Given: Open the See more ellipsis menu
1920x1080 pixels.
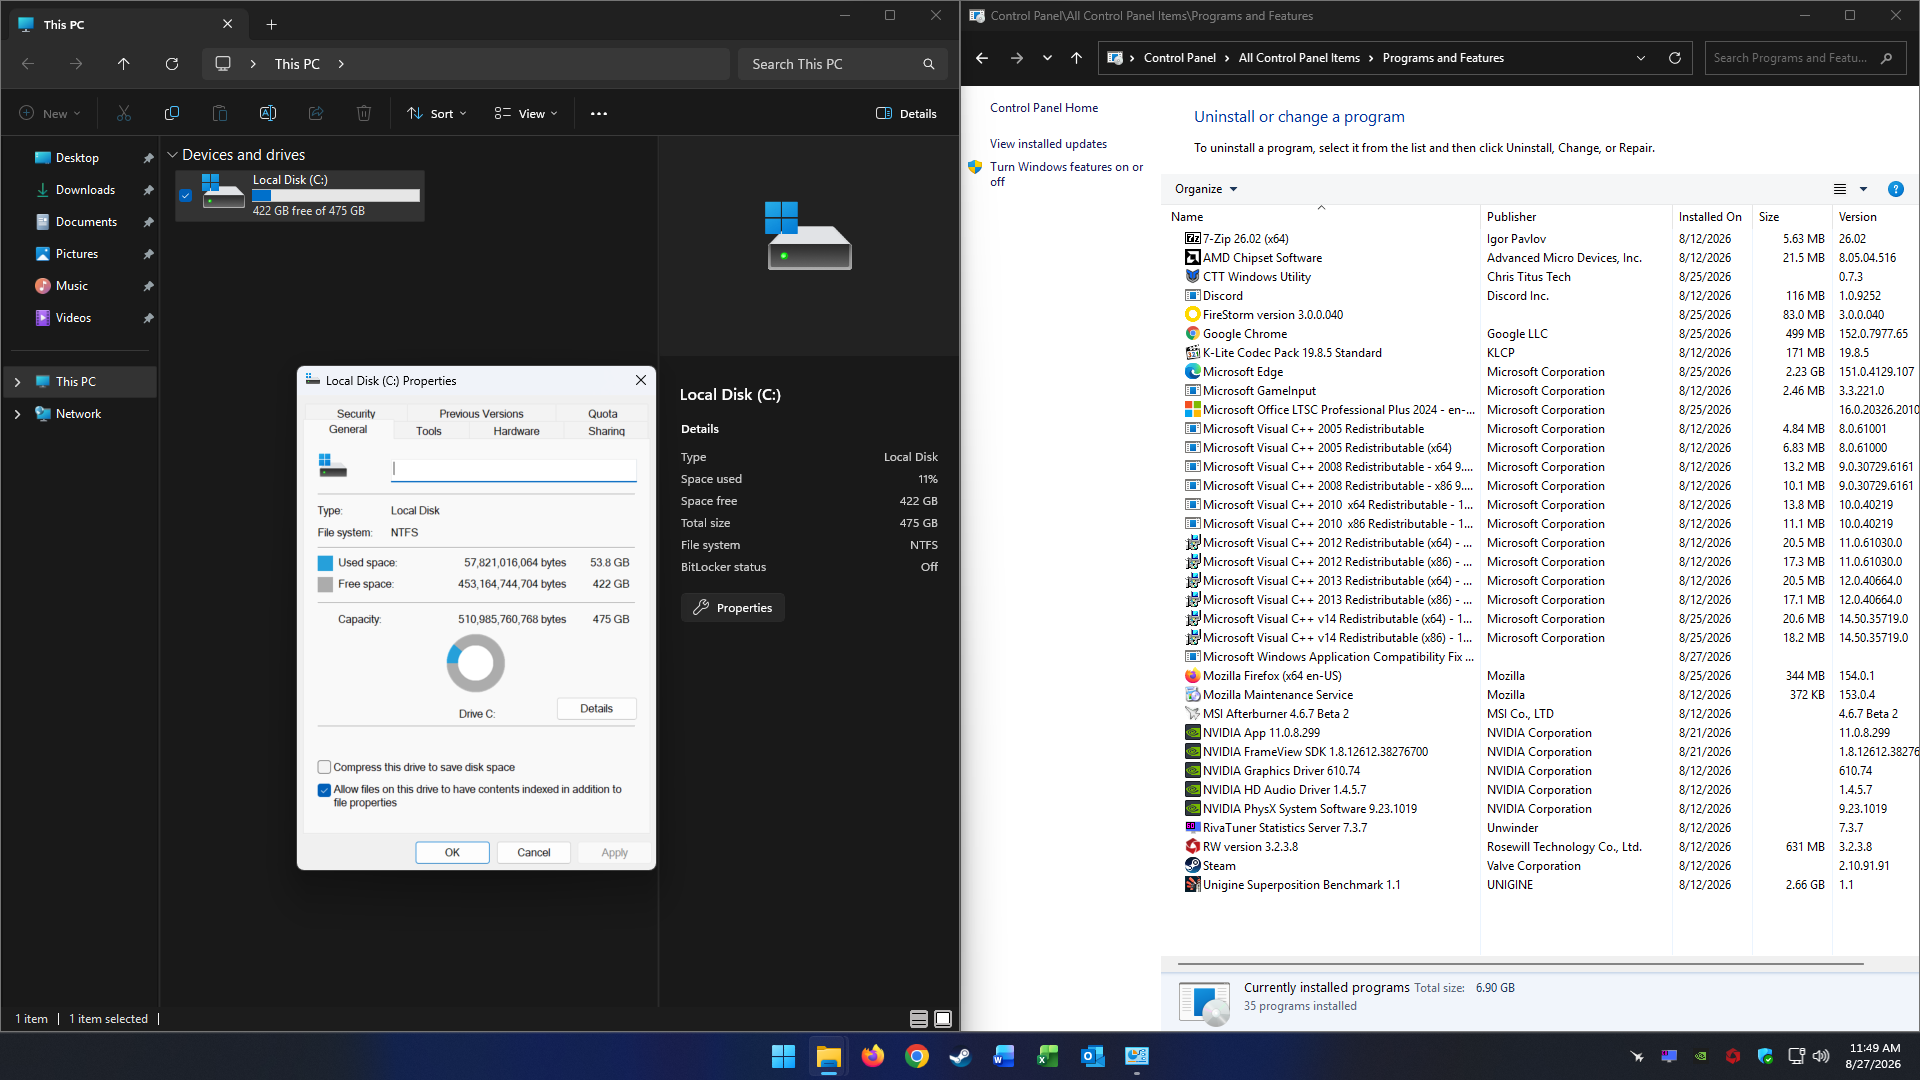Looking at the screenshot, I should (599, 114).
